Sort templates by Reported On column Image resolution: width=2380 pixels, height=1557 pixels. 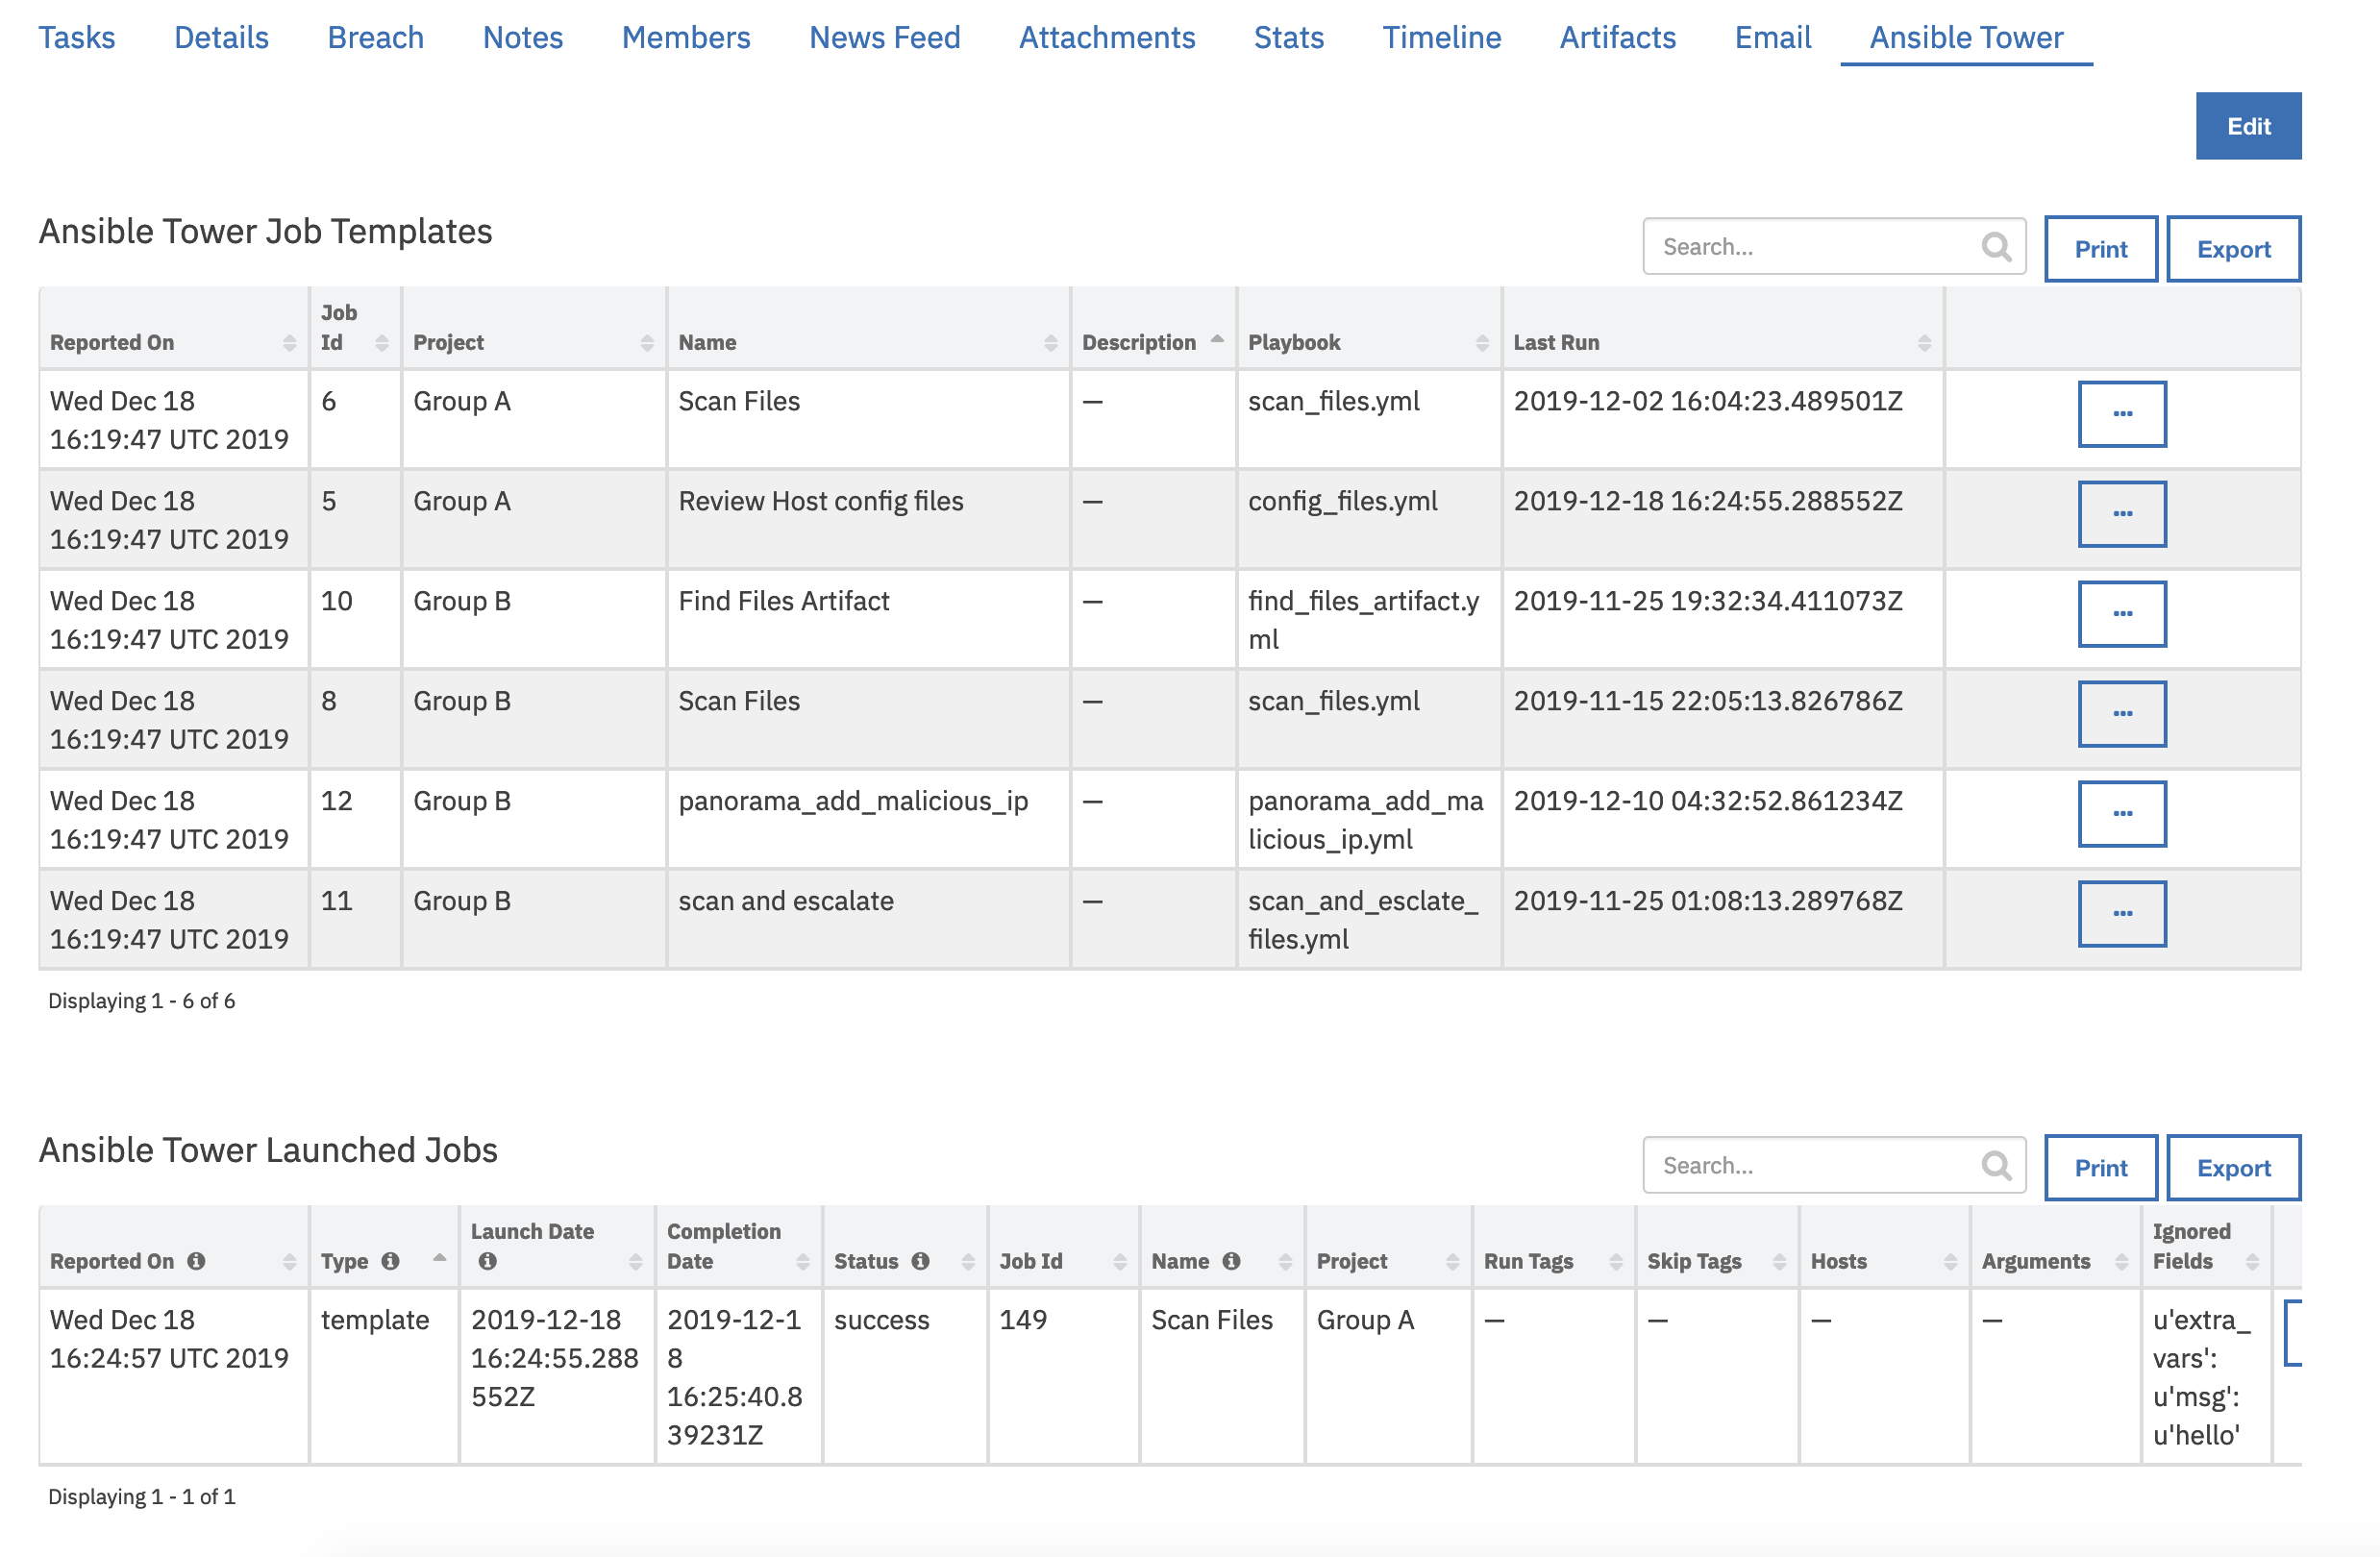[x=290, y=343]
